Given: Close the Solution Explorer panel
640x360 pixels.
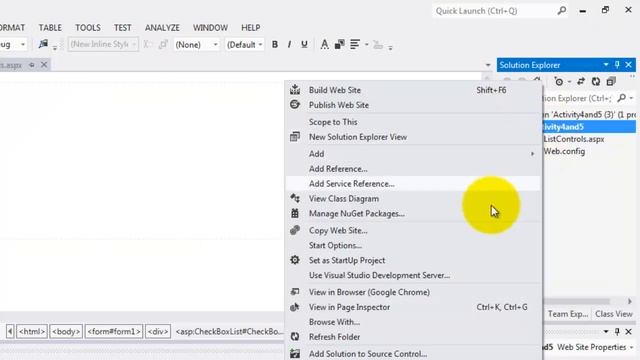Looking at the screenshot, I should pyautogui.click(x=629, y=65).
